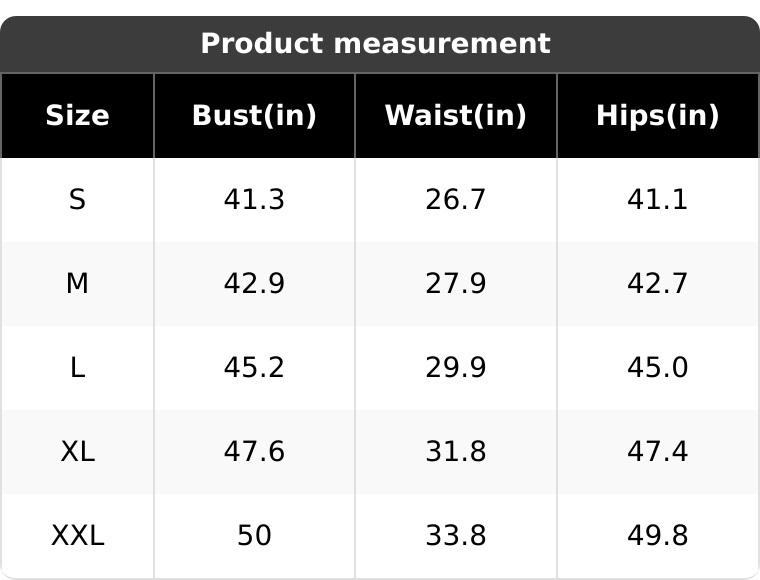This screenshot has height=580, width=760.
Task: Click waist value 33.8
Action: coord(455,536)
